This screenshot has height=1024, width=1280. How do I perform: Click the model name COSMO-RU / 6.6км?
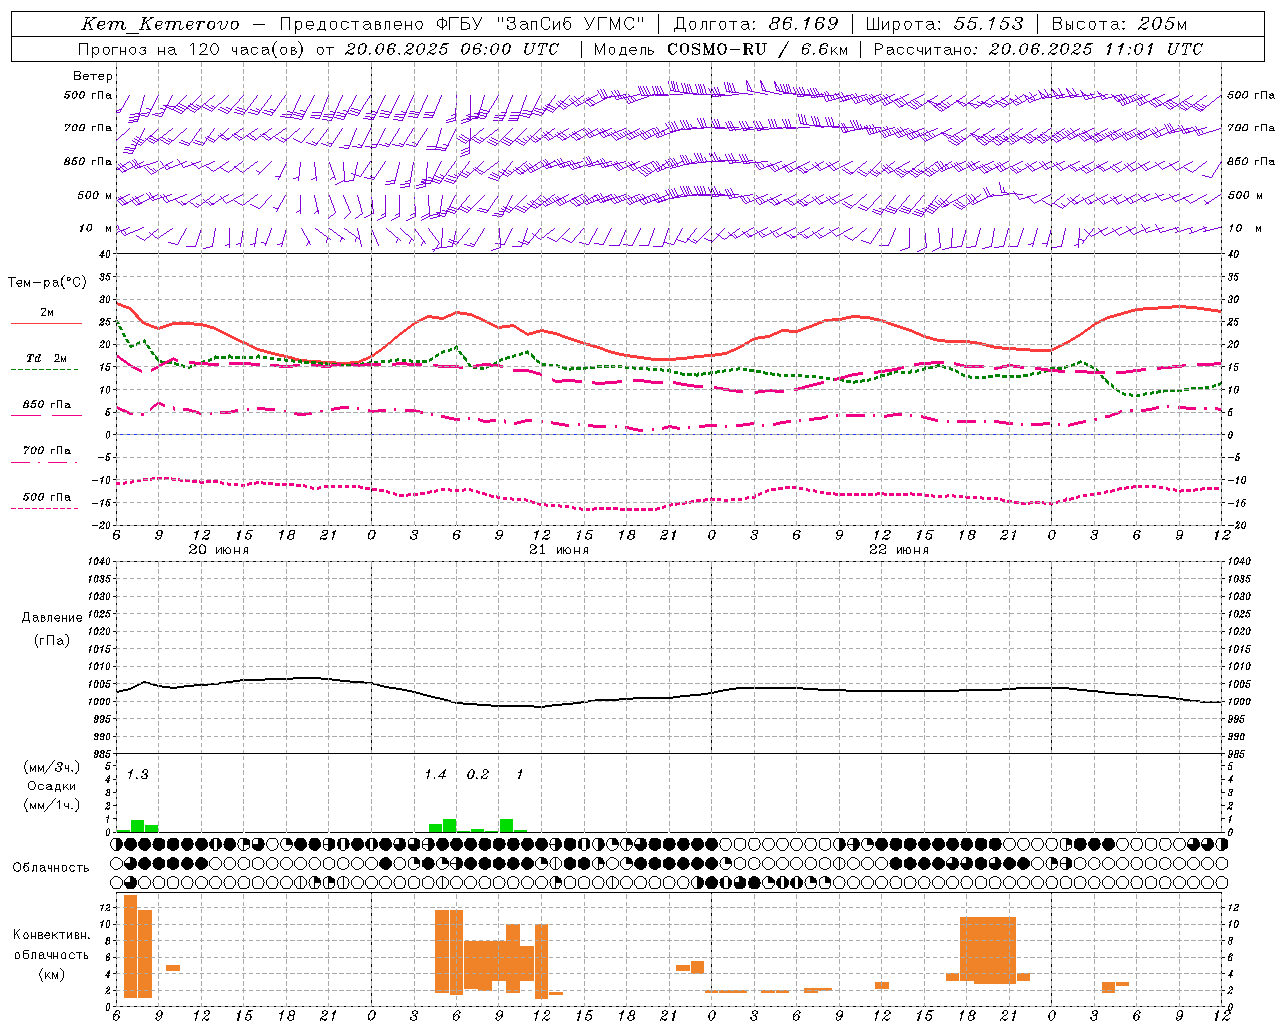(x=757, y=49)
